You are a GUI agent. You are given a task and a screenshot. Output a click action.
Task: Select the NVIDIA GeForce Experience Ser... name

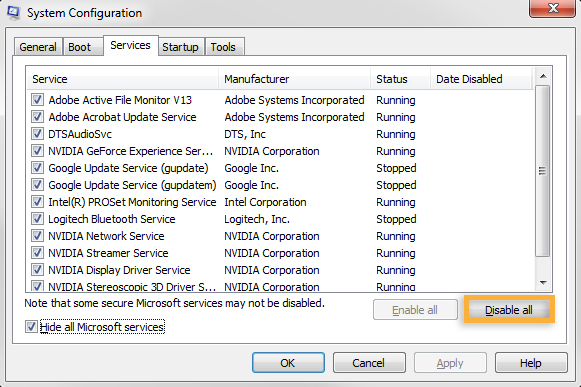[131, 151]
